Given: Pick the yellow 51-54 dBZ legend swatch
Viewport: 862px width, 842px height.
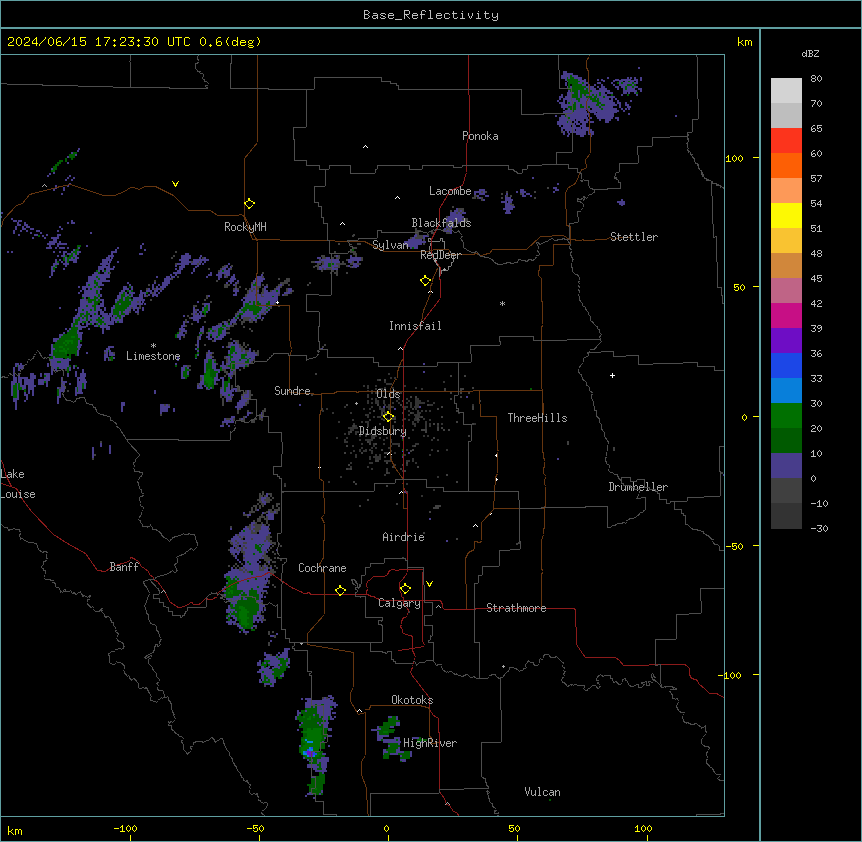Looking at the screenshot, I should pos(786,216).
